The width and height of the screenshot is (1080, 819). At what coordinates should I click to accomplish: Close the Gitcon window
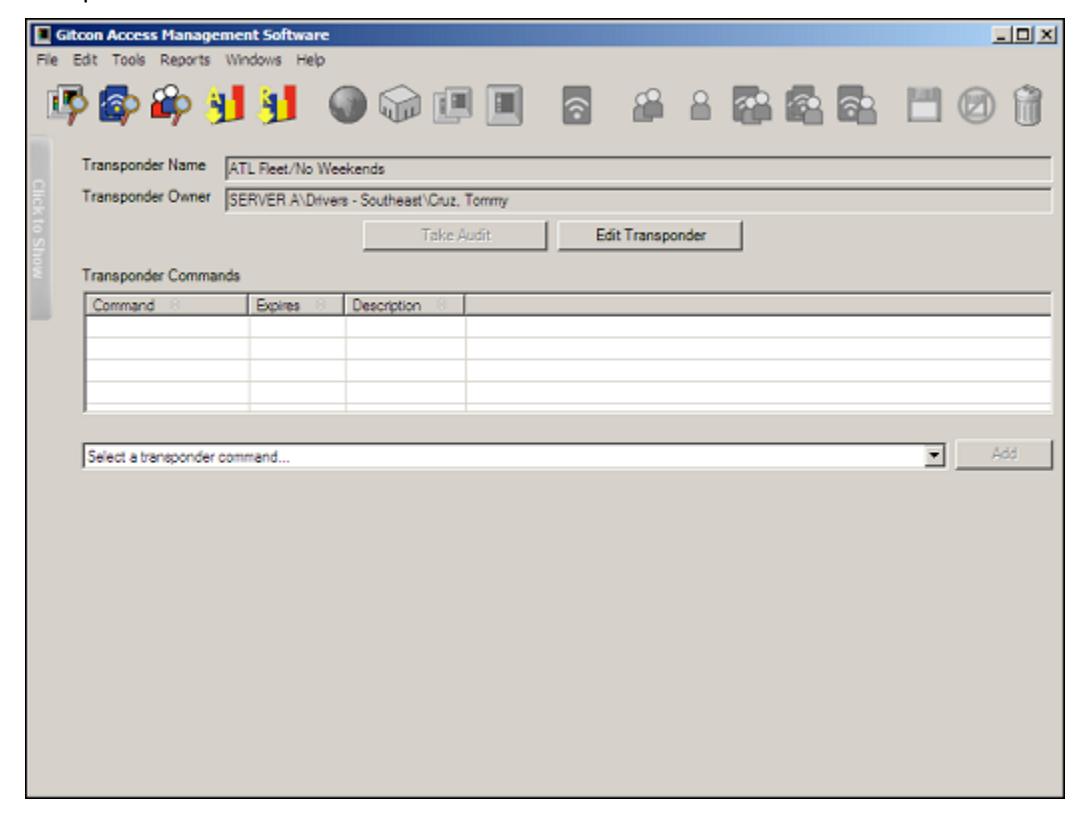pos(1047,34)
